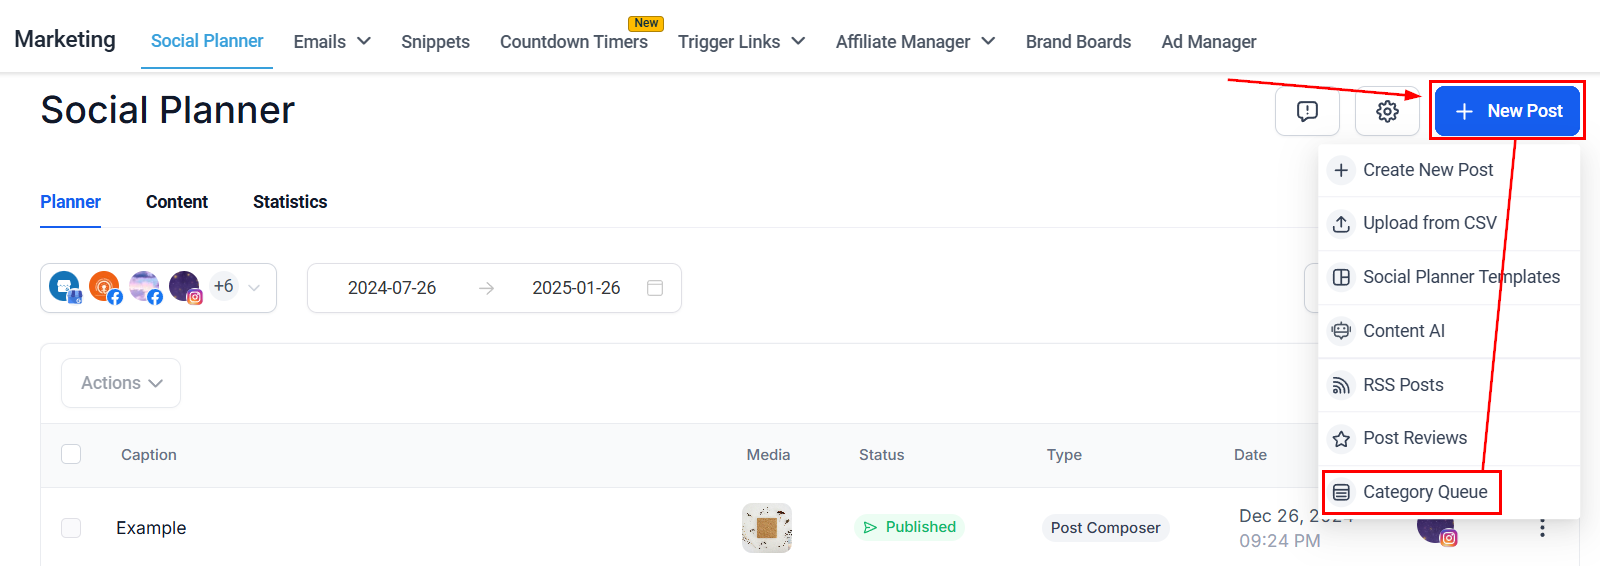The width and height of the screenshot is (1600, 566).
Task: Open the settings gear icon
Action: click(1387, 111)
